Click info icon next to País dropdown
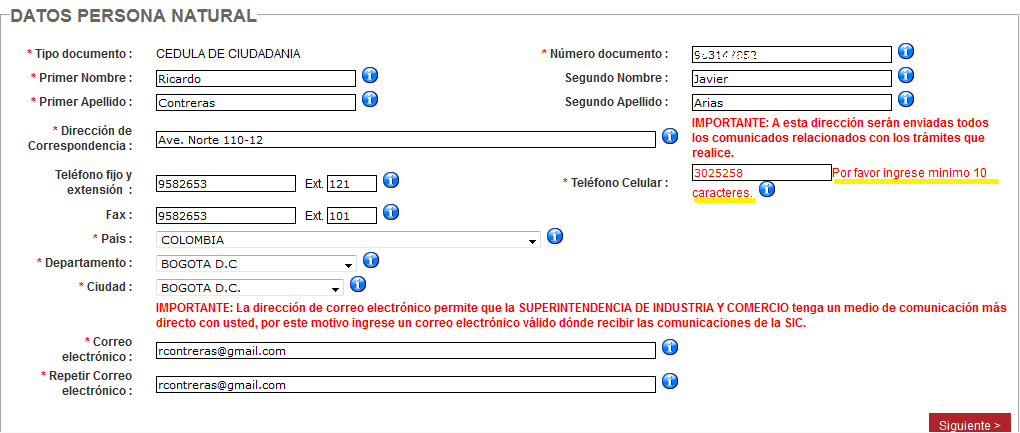The image size is (1020, 433). pos(555,237)
